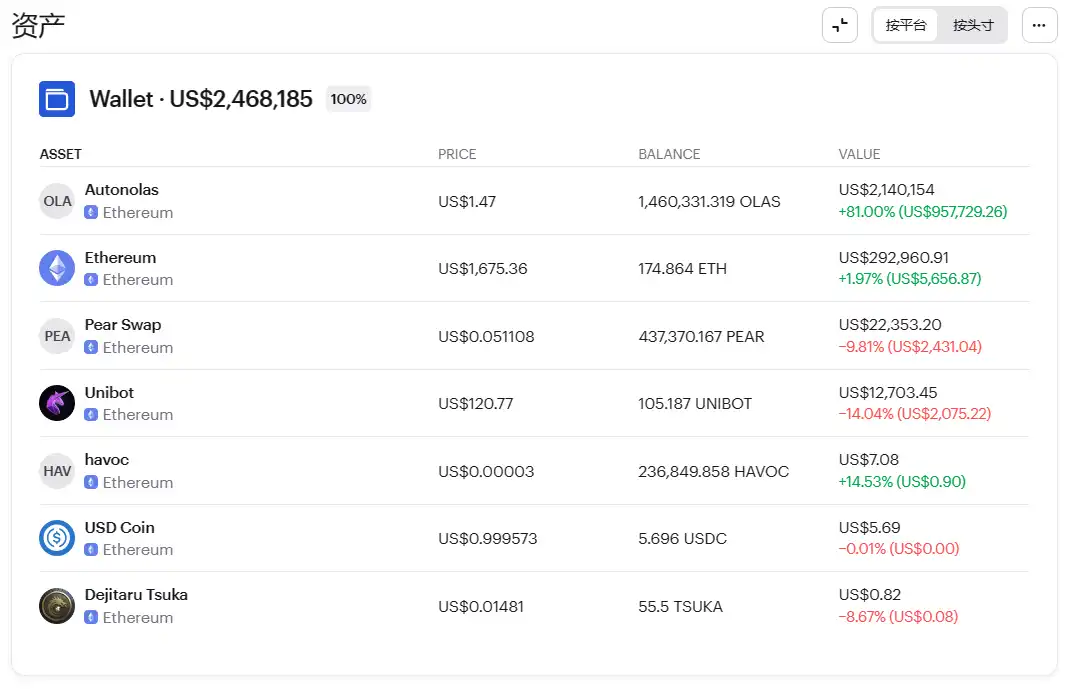Sort by the ASSET column header

tap(61, 154)
